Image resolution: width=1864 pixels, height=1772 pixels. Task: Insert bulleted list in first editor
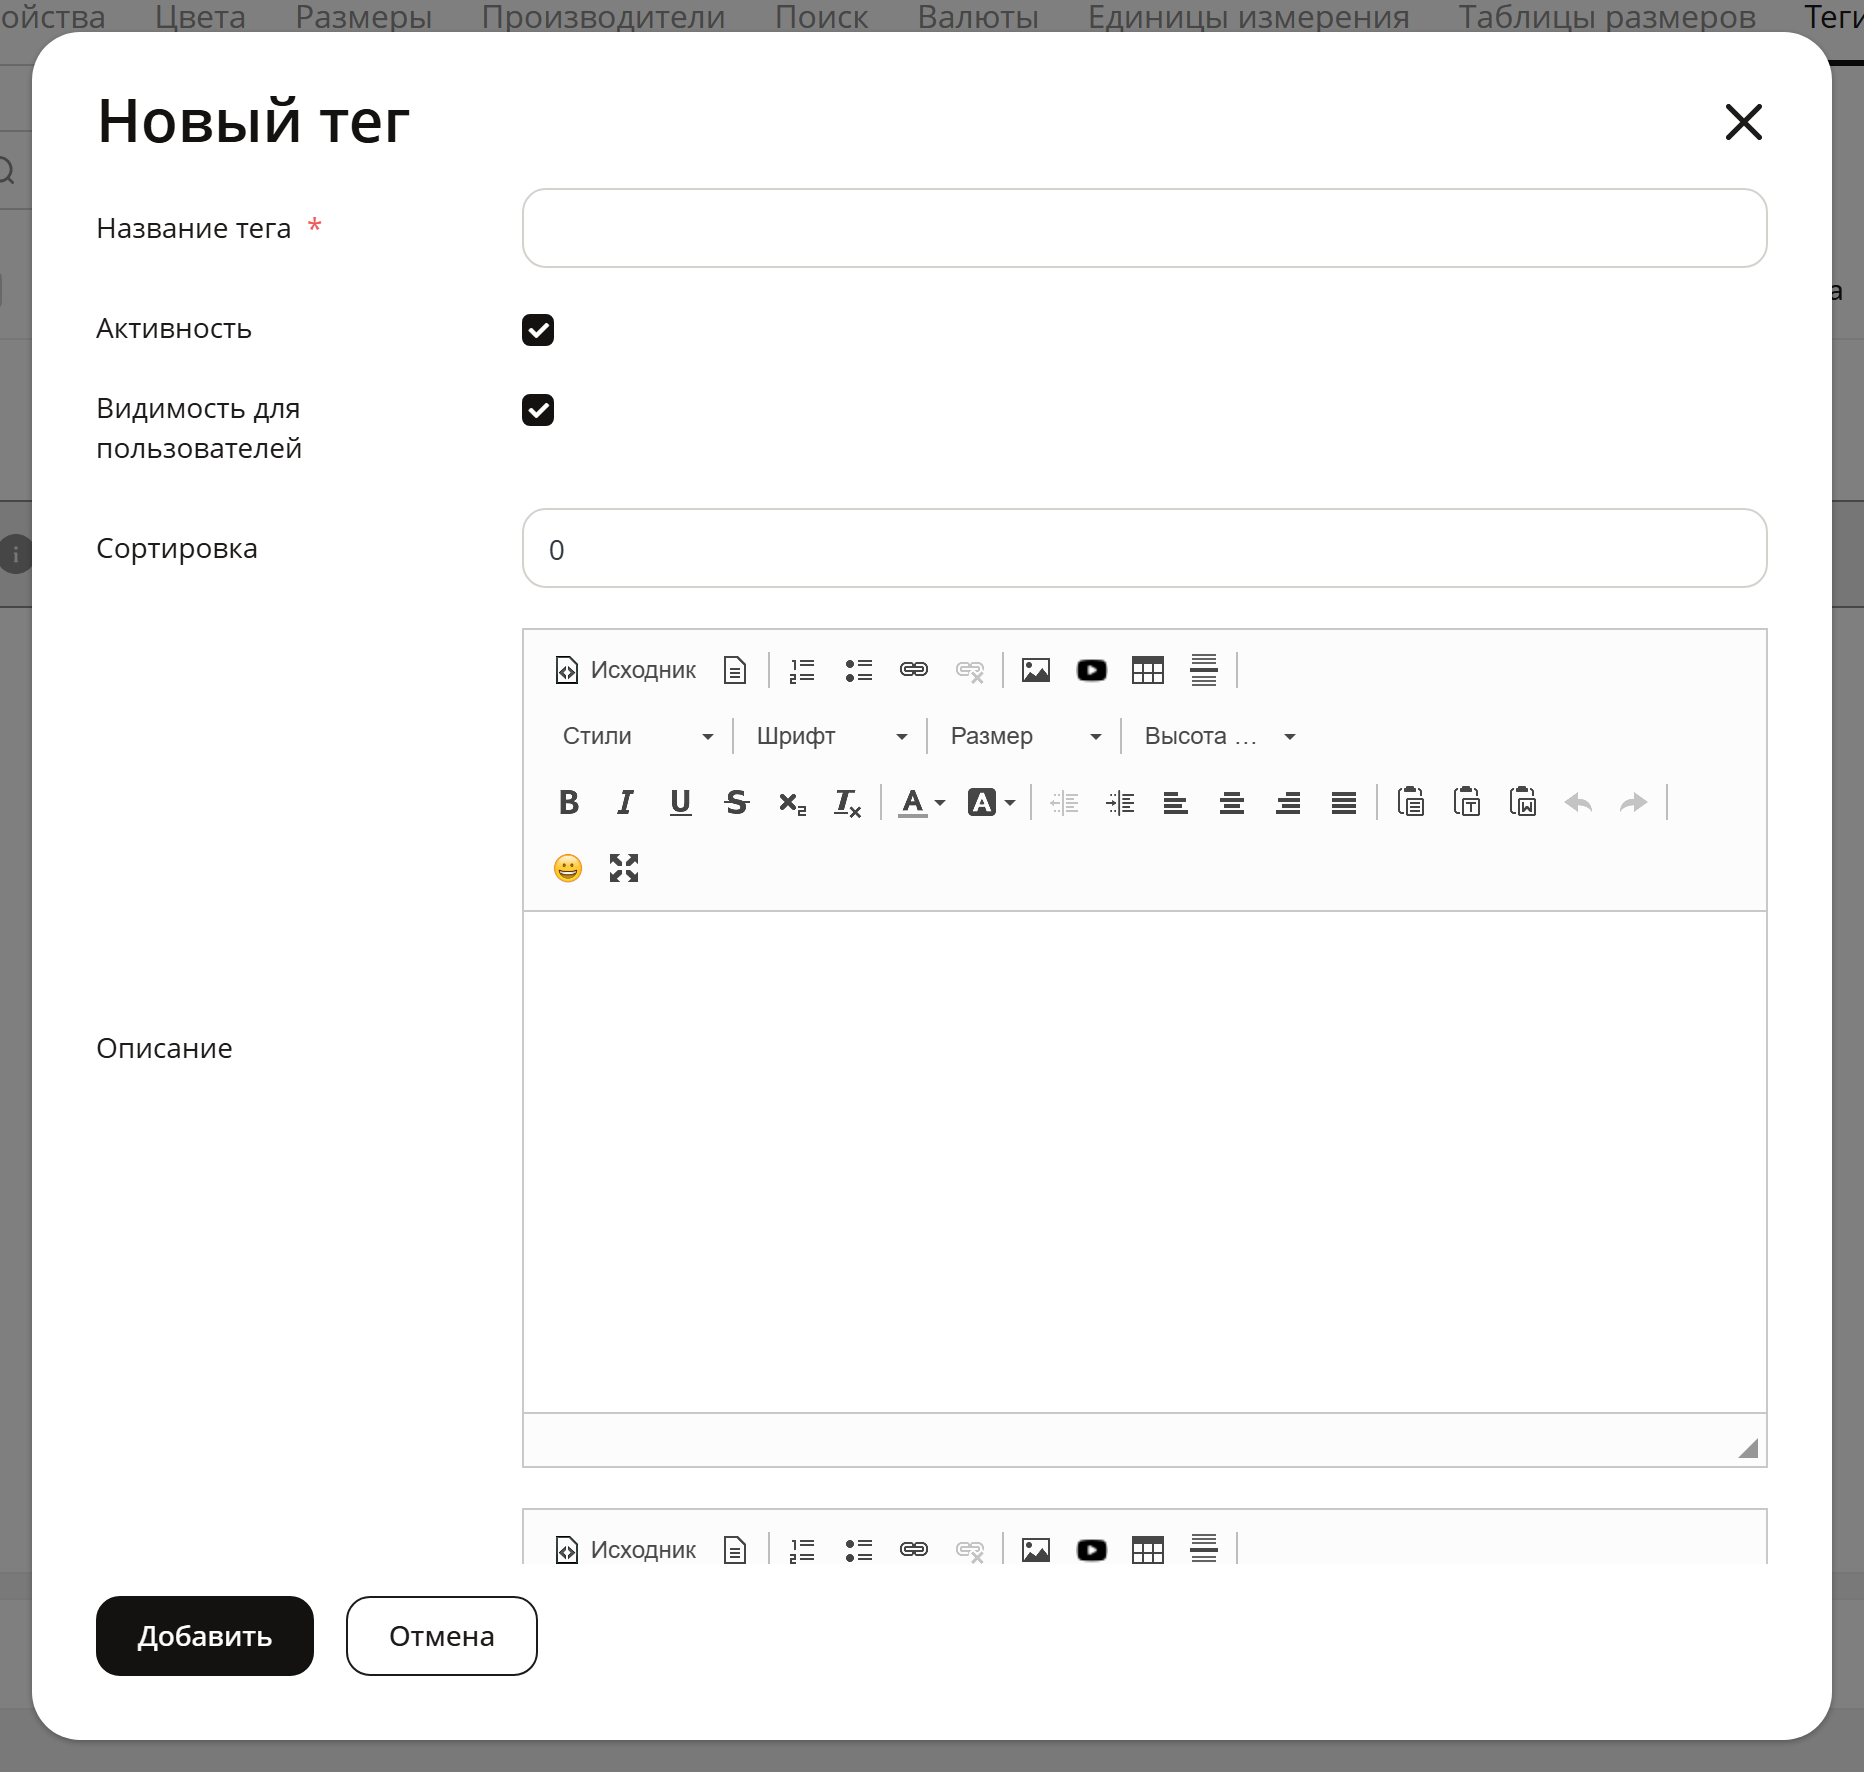point(858,670)
